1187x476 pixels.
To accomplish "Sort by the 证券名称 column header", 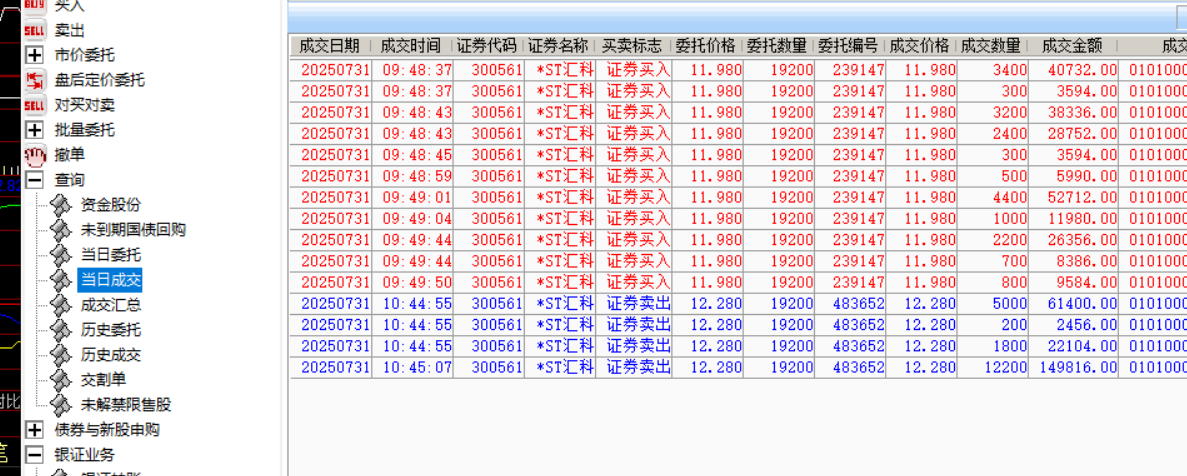I will tap(559, 45).
